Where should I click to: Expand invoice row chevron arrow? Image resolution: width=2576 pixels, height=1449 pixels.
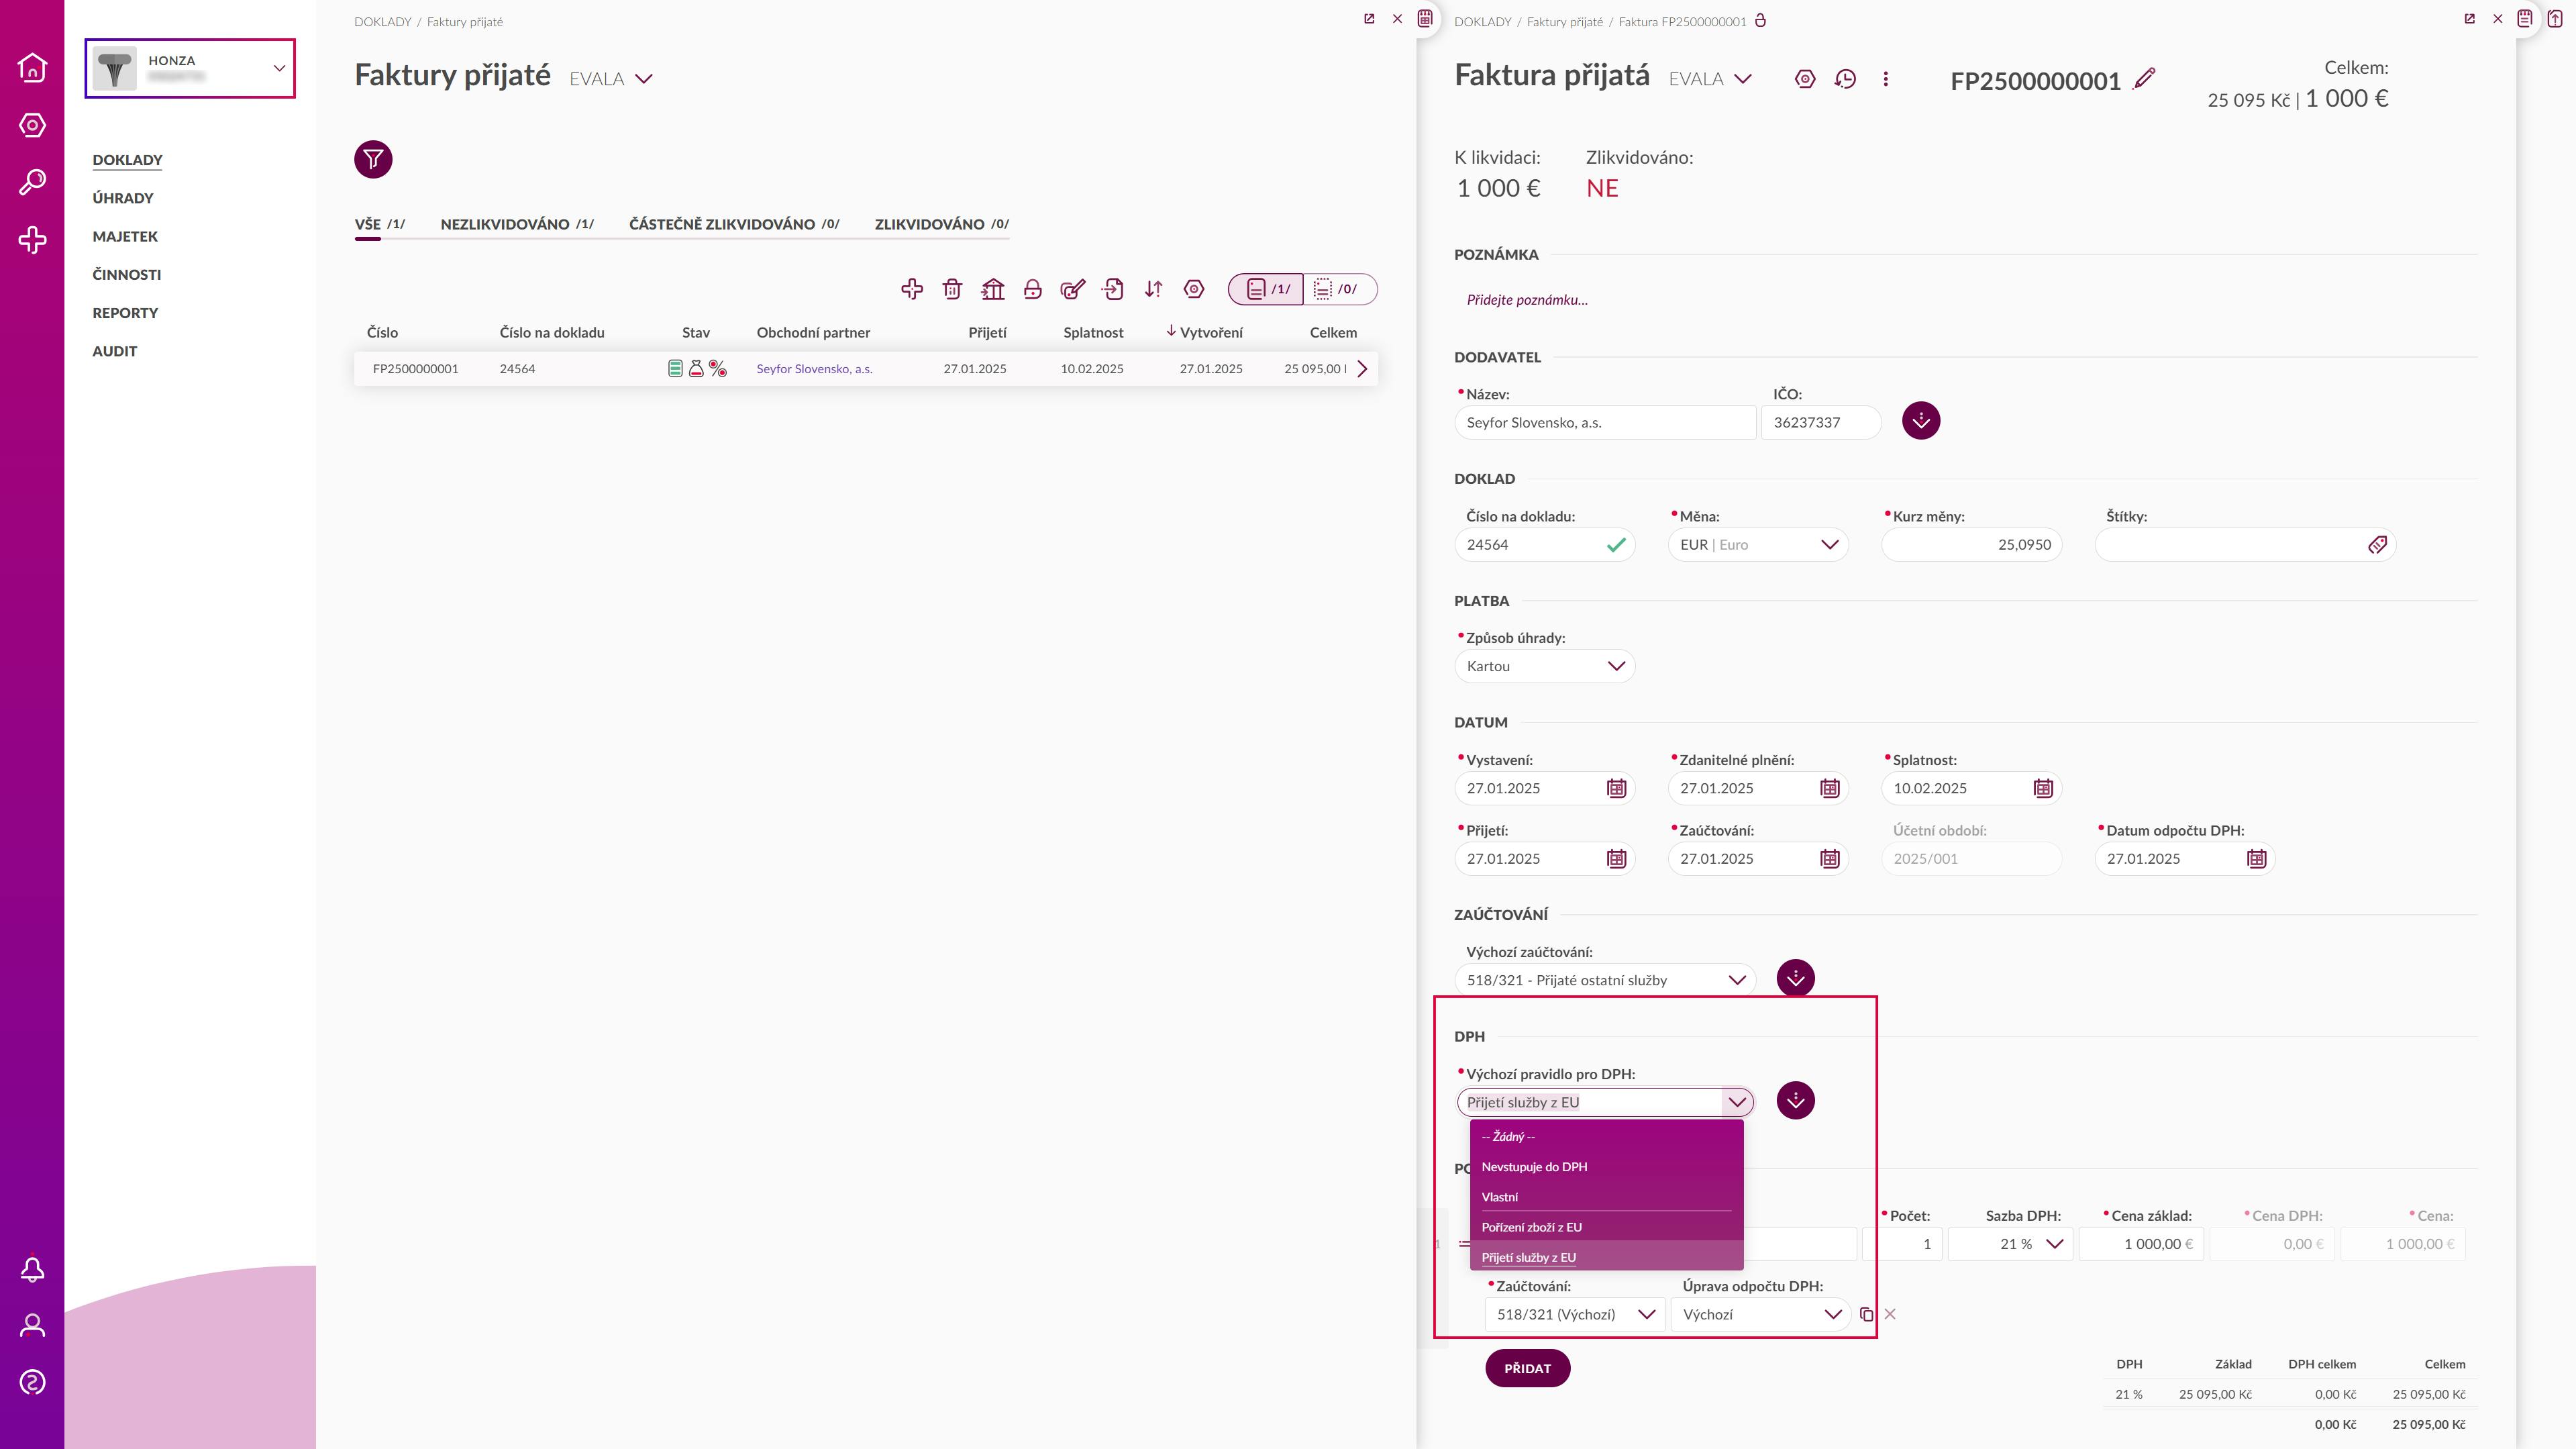click(1362, 369)
